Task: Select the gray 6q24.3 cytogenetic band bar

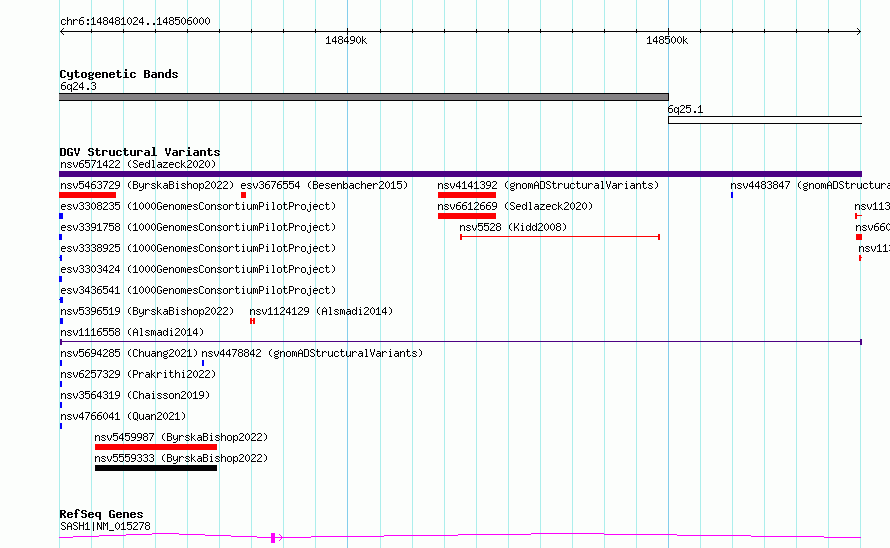Action: [364, 97]
